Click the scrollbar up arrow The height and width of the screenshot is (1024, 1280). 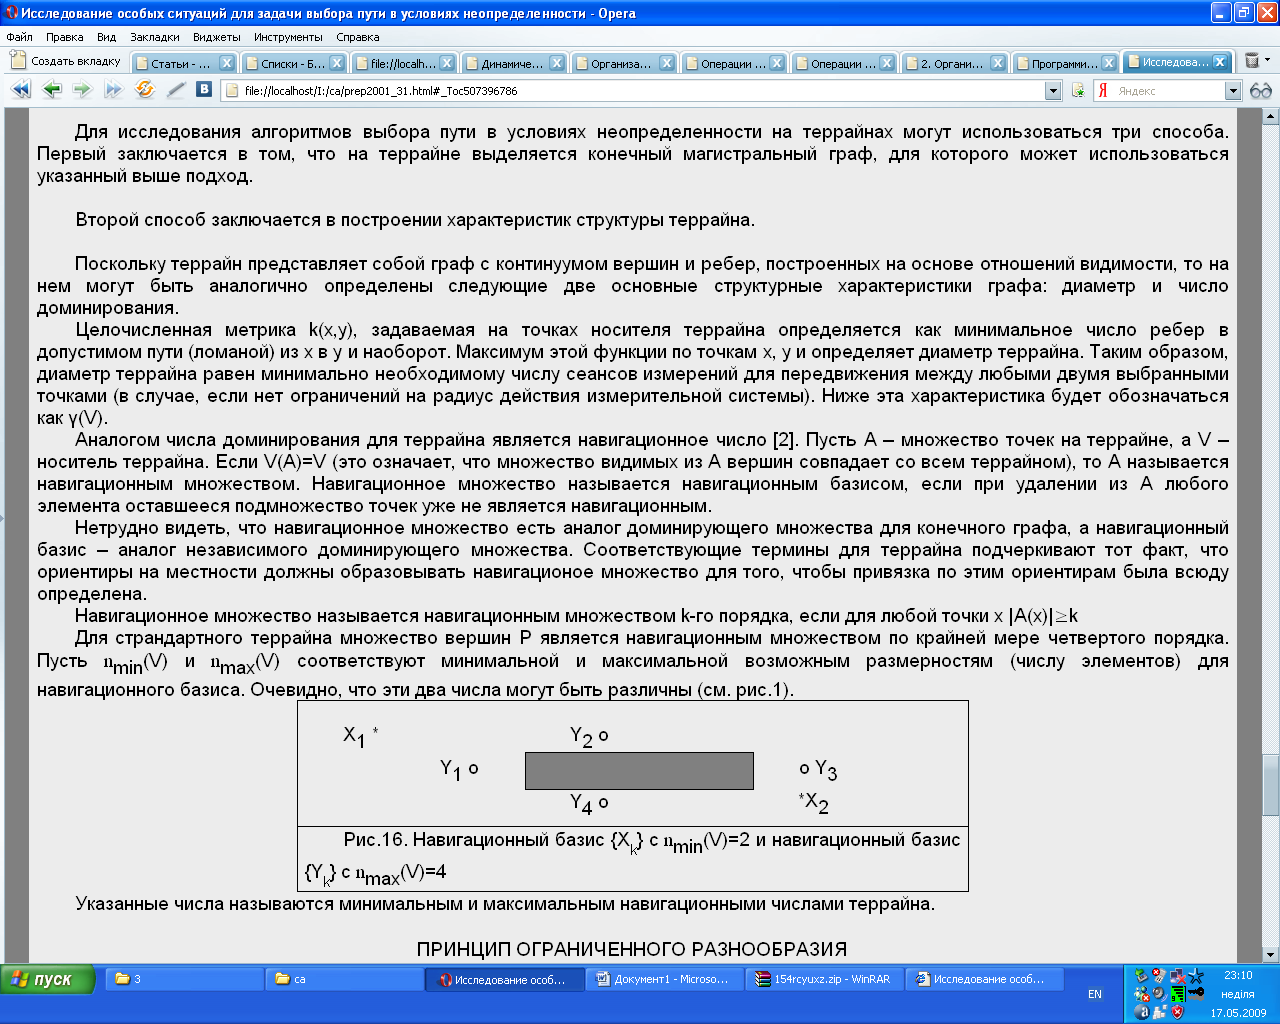click(1271, 117)
